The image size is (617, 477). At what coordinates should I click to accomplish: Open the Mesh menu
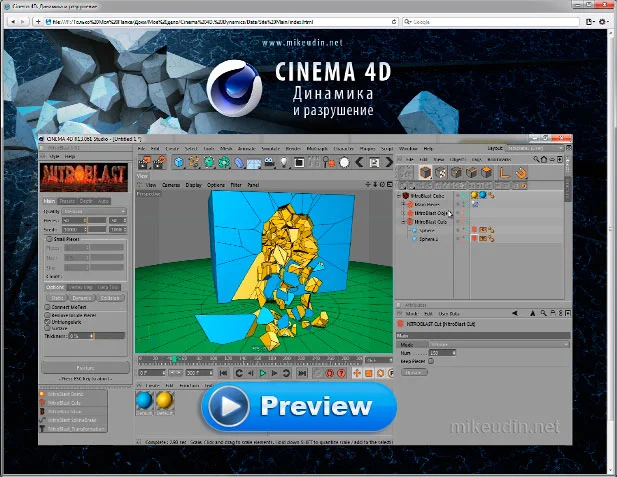coord(226,148)
